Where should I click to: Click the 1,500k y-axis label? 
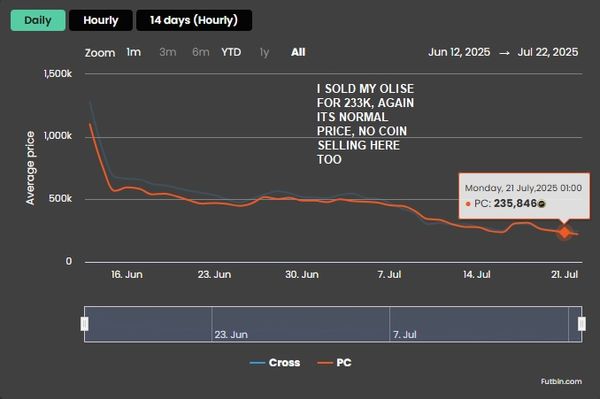click(58, 74)
